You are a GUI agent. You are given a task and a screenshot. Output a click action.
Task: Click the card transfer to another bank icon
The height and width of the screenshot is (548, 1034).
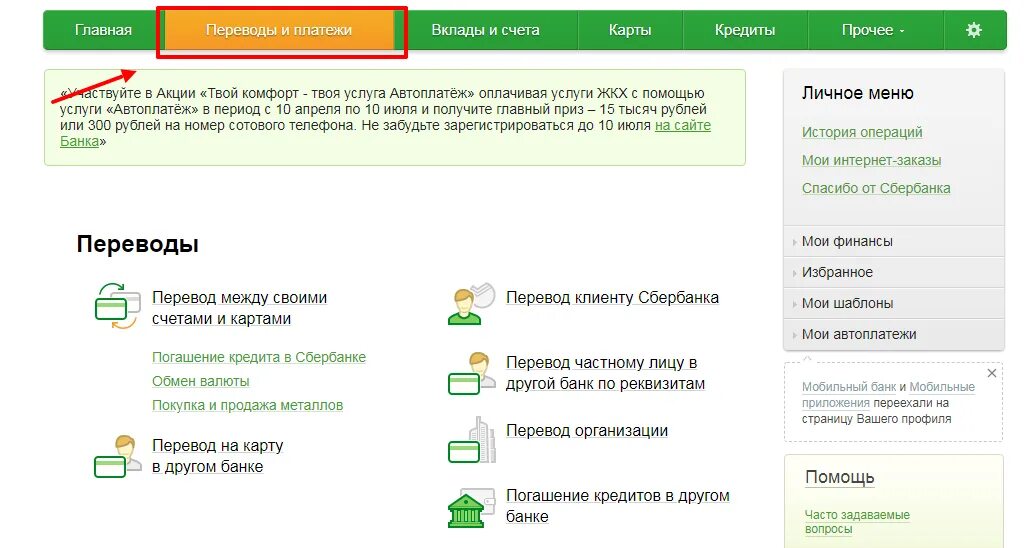[x=117, y=456]
